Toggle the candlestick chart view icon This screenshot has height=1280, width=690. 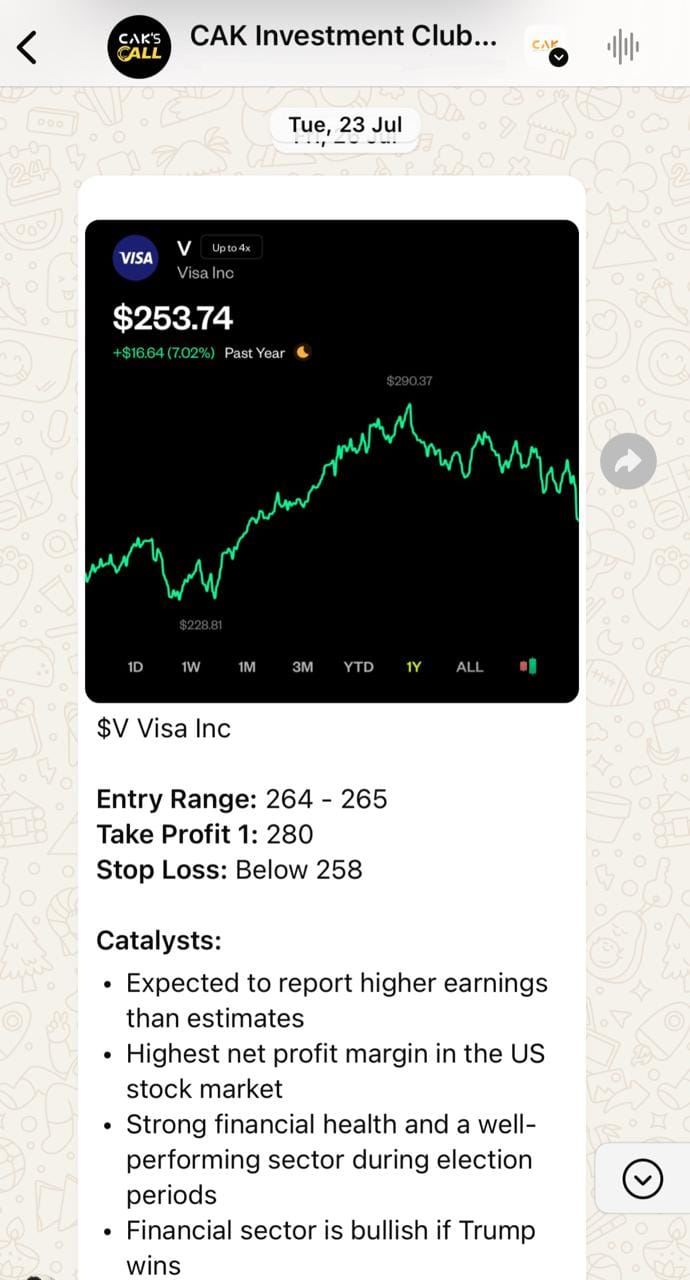click(527, 666)
